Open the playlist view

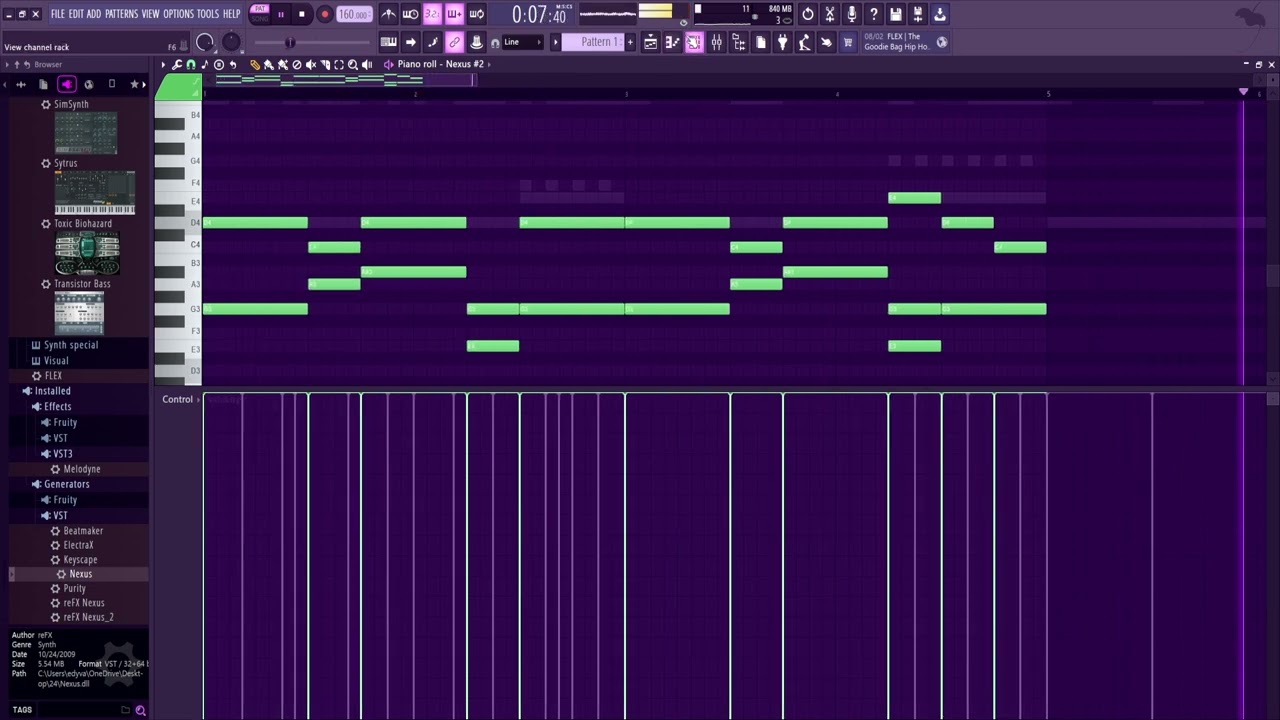point(650,42)
